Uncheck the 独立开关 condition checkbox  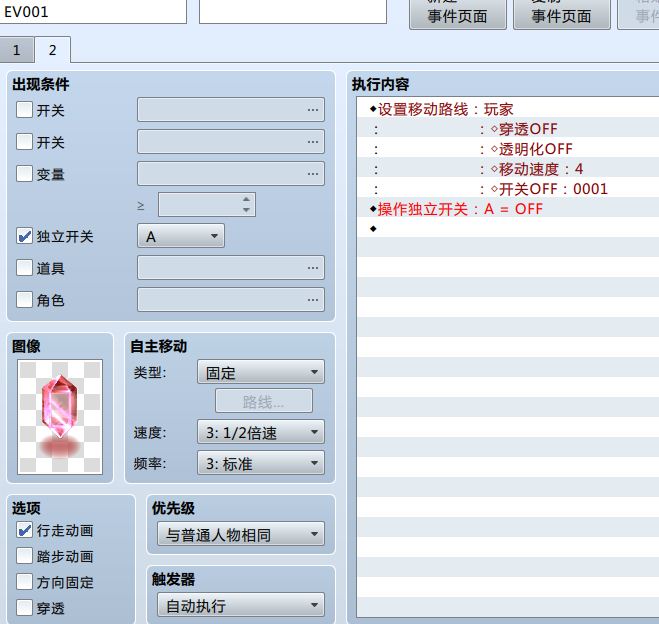tap(24, 236)
